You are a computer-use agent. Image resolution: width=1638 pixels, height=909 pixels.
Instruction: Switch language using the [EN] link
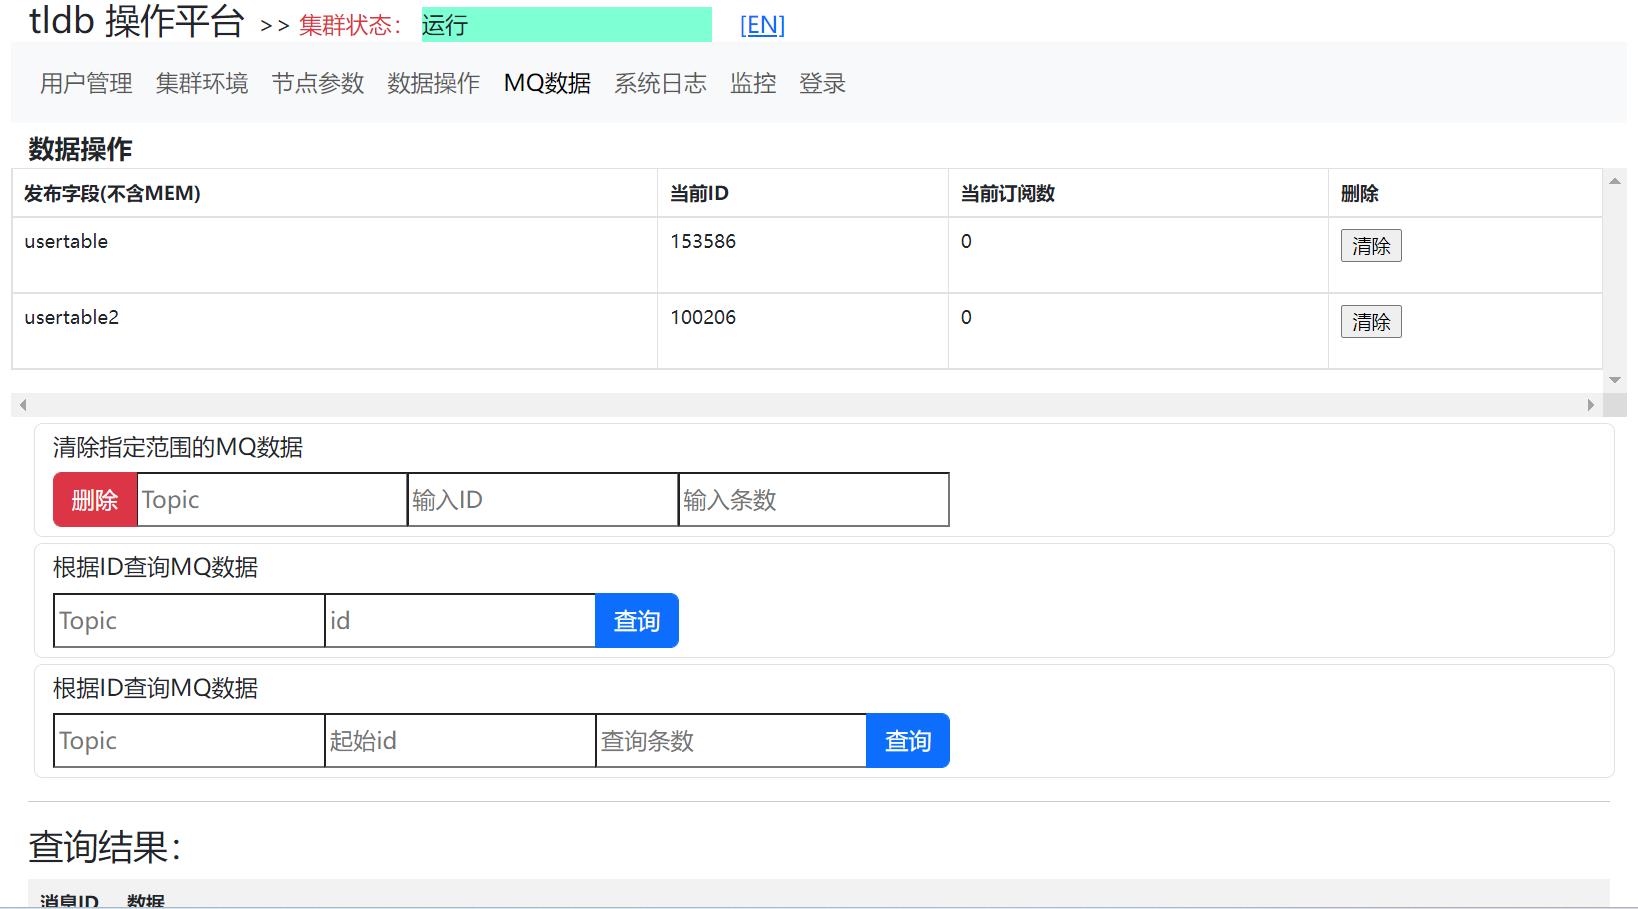762,25
